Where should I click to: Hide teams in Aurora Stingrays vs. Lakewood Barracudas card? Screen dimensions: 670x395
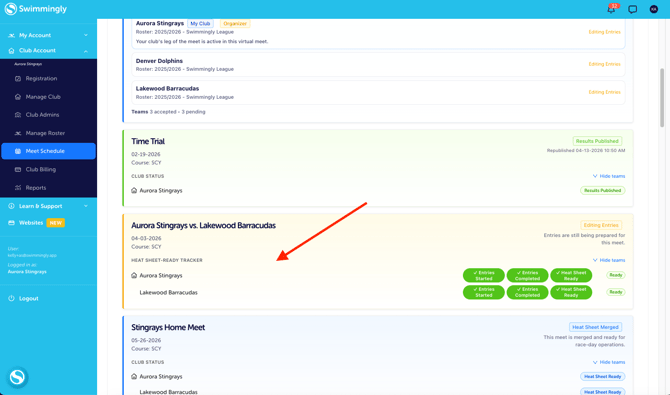[x=609, y=260]
